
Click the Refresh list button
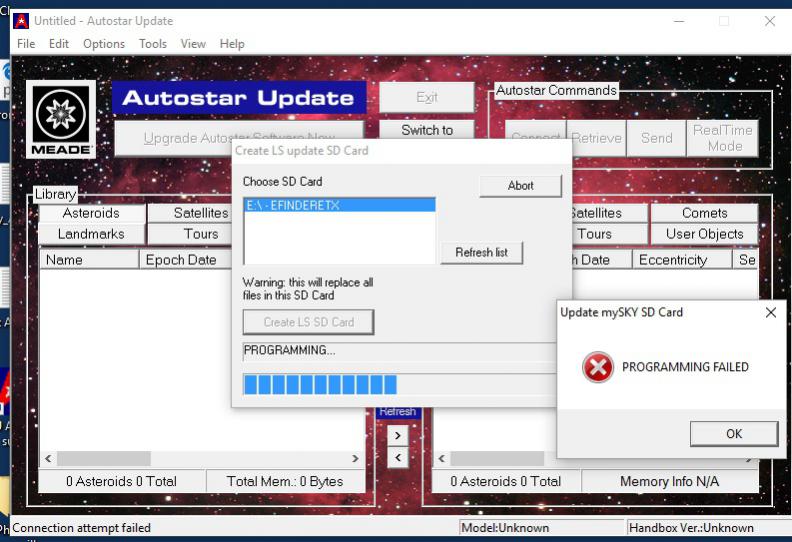[x=481, y=252]
